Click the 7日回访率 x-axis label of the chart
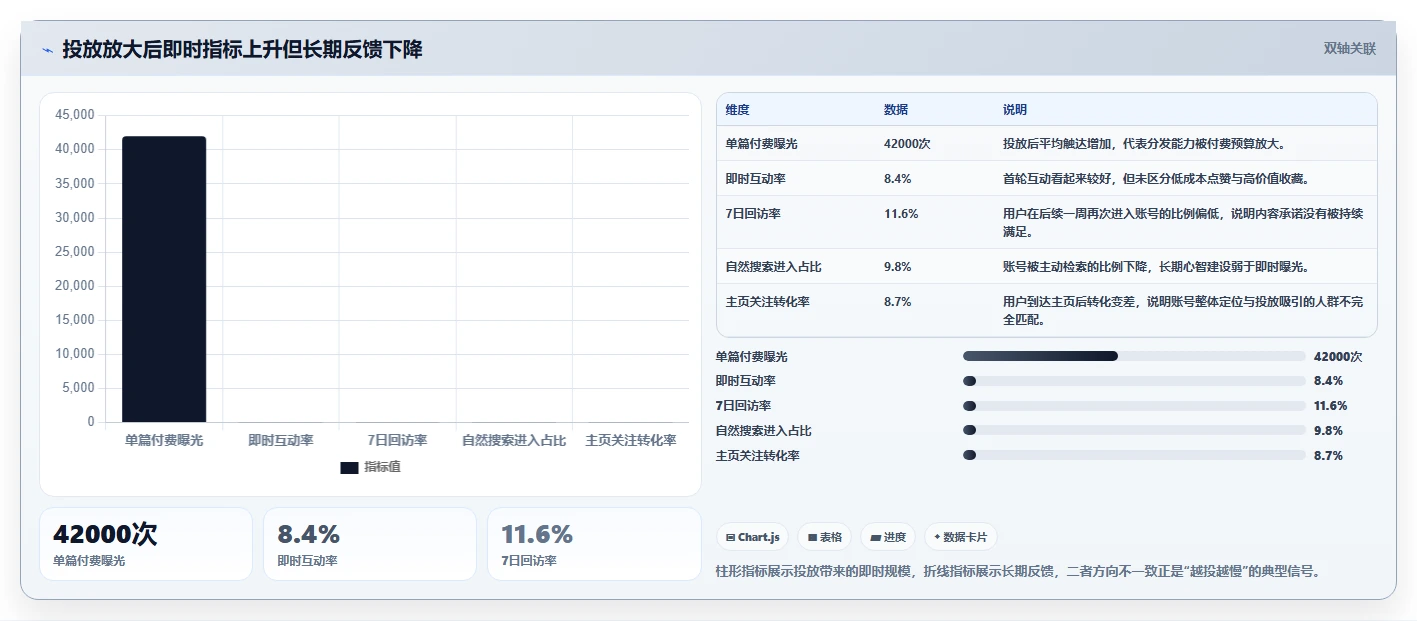The height and width of the screenshot is (621, 1417). (397, 440)
